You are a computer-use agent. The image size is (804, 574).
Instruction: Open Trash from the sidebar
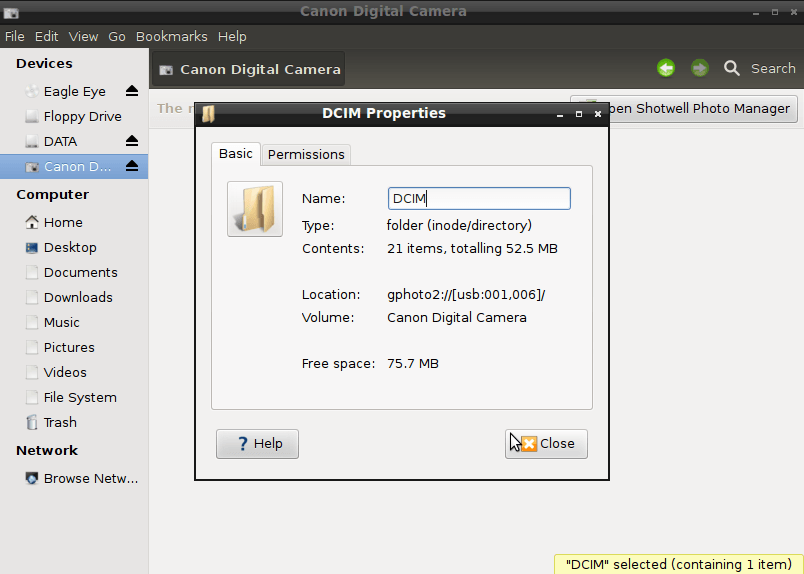point(74,422)
